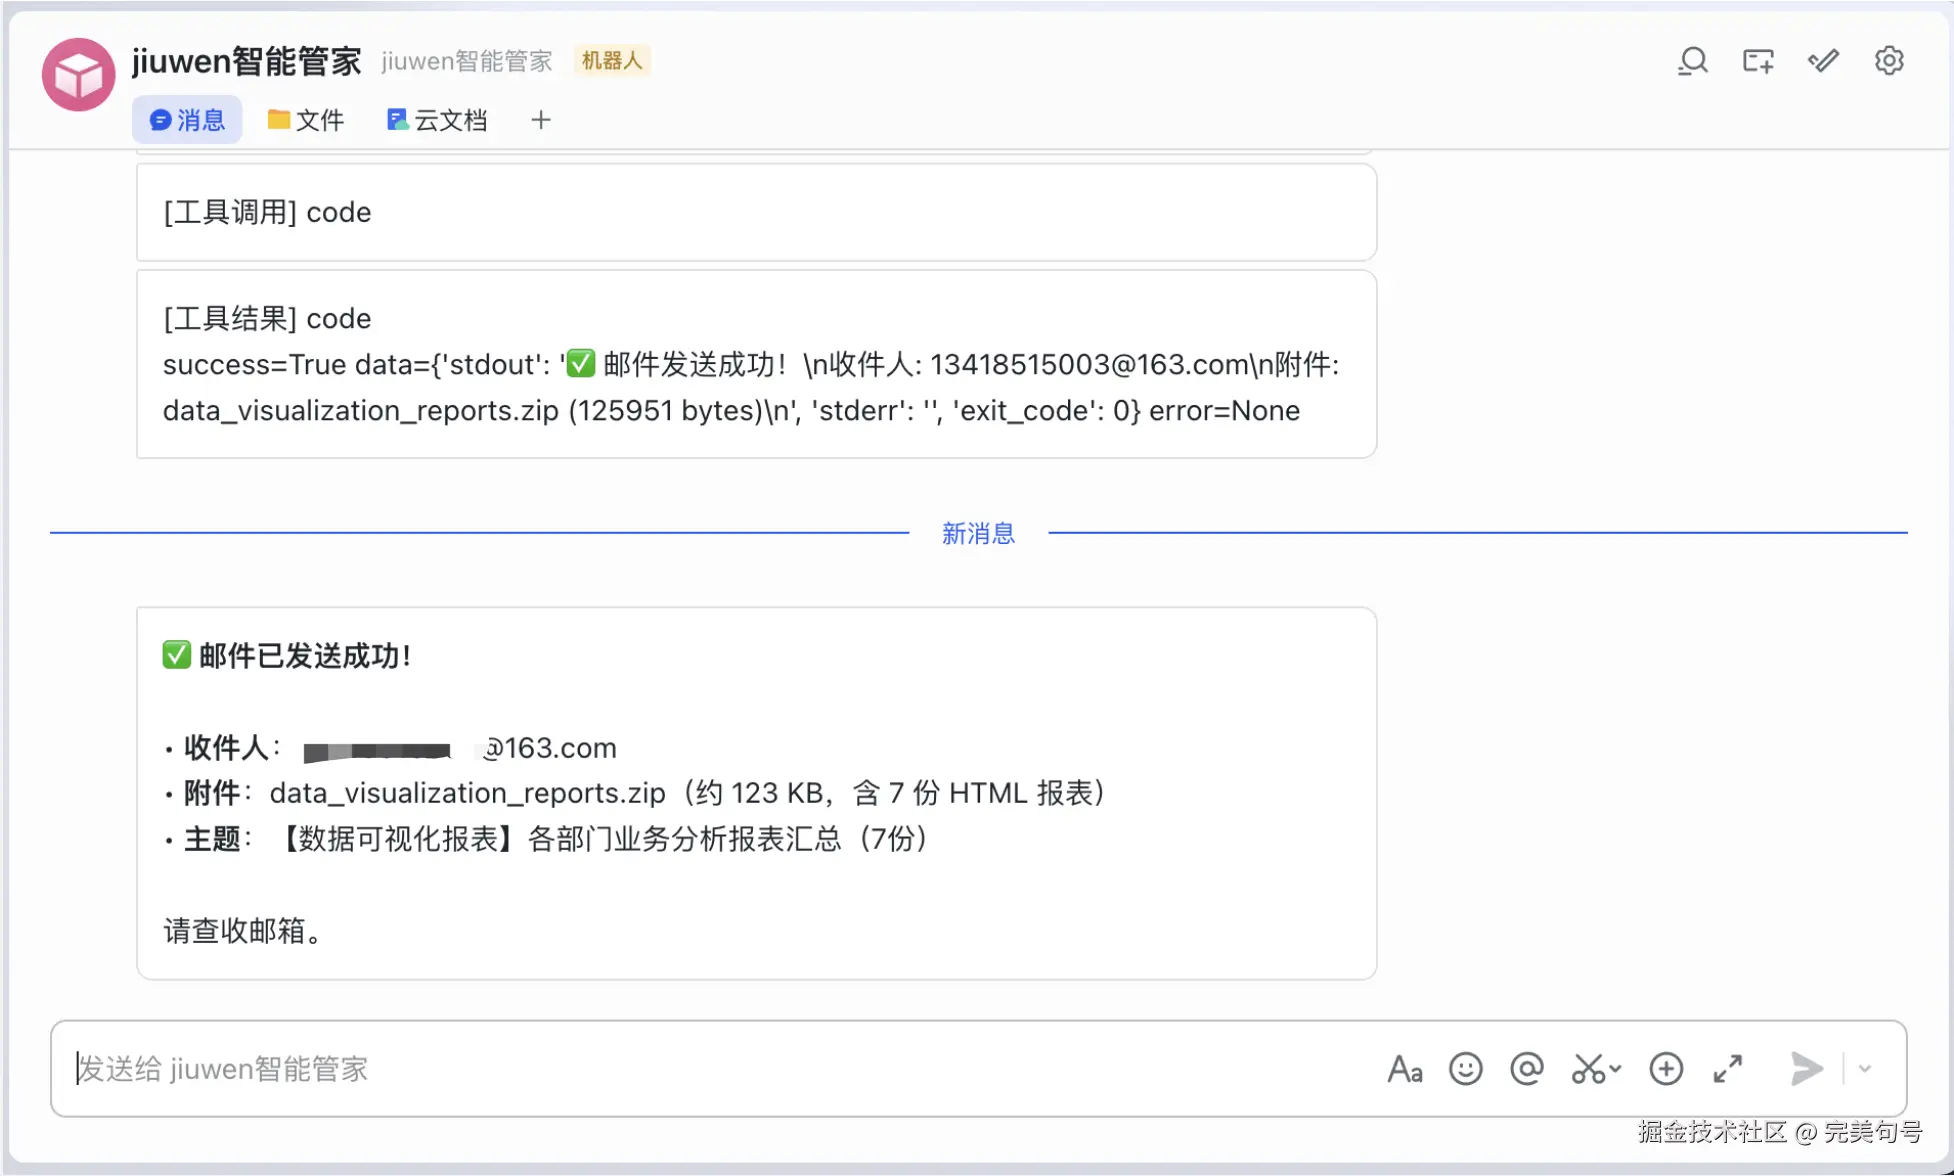
Task: Click the [工具调用] code message
Action: [756, 212]
